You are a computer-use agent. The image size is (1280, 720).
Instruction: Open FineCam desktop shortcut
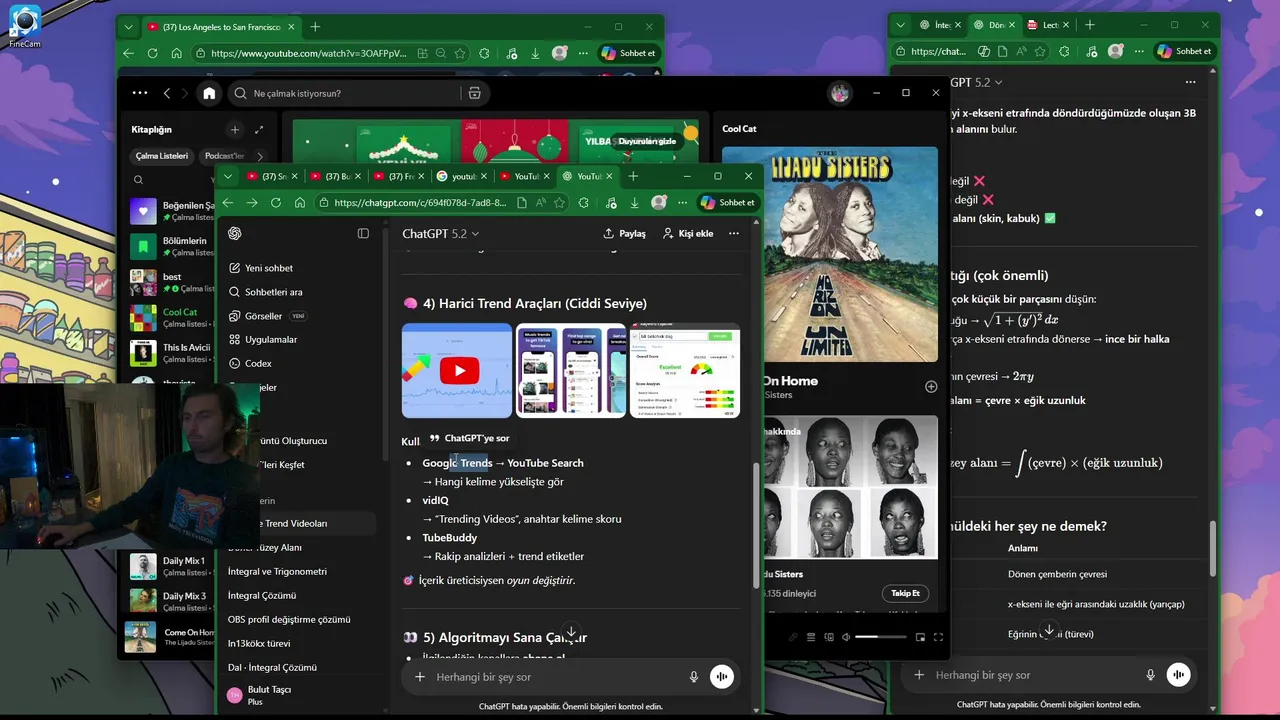24,27
